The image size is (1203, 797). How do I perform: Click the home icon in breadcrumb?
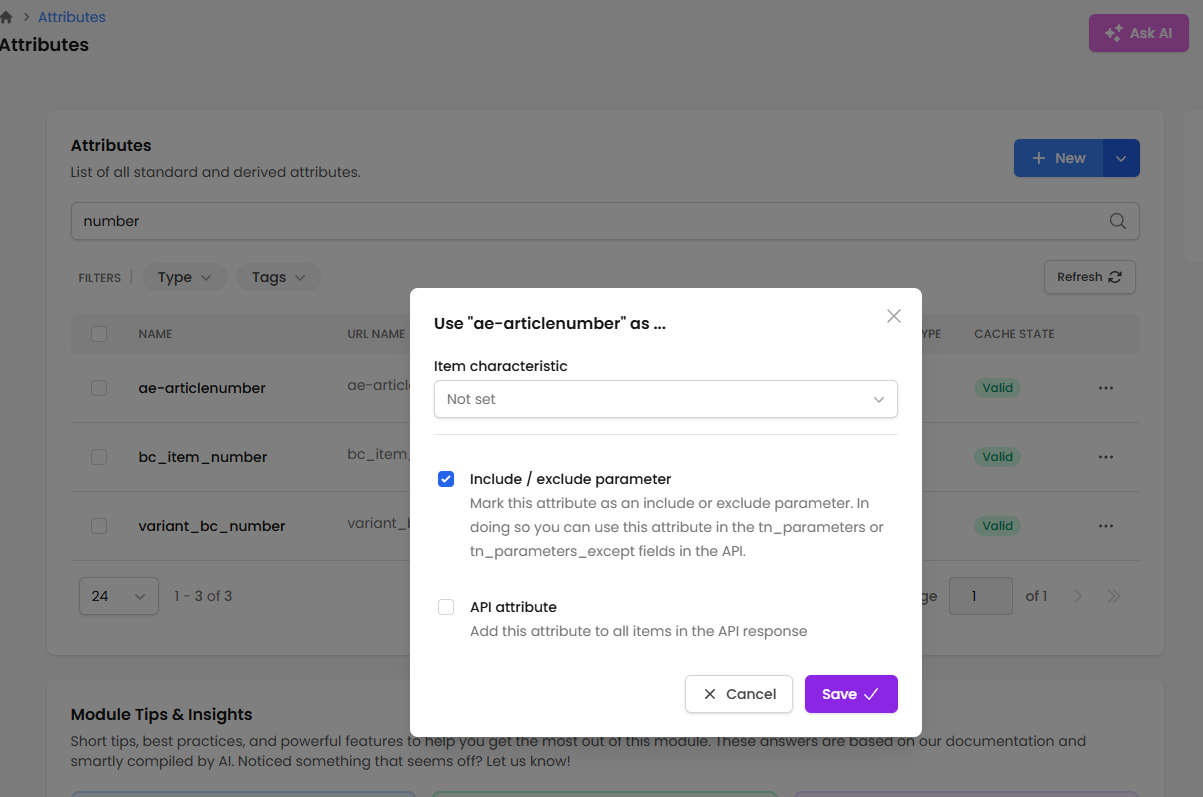tap(7, 17)
